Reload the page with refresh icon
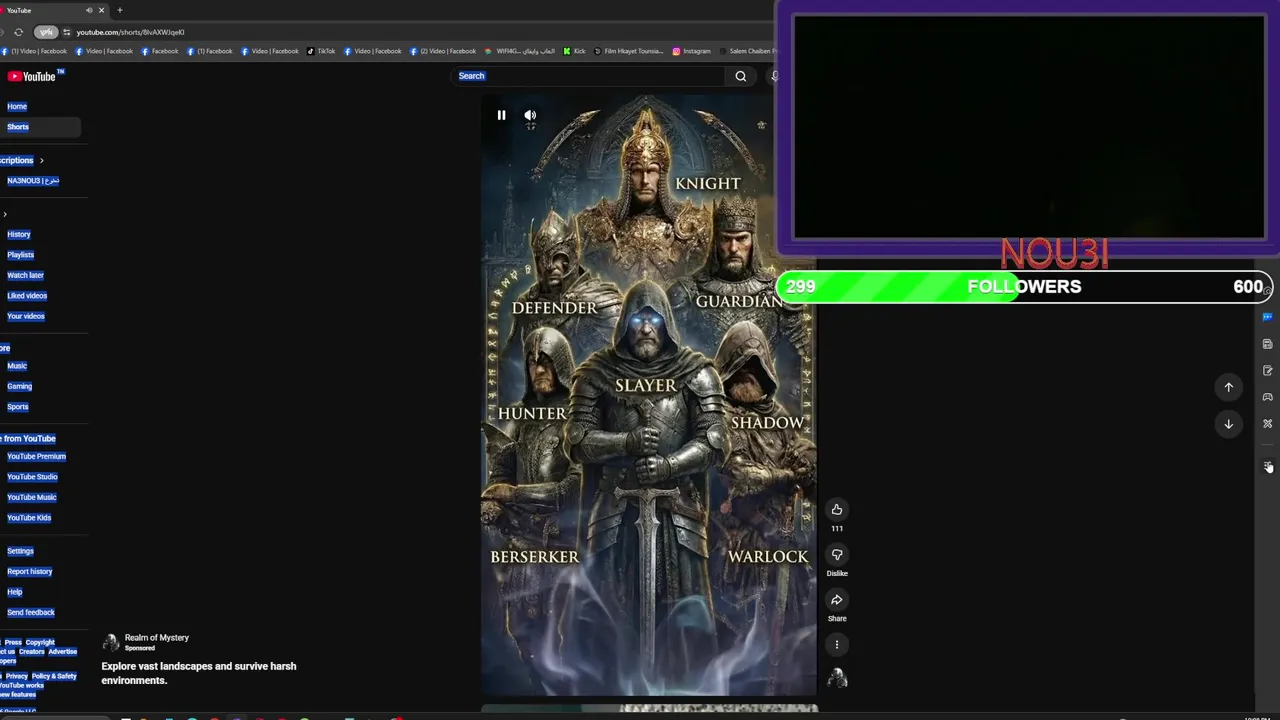This screenshot has width=1280, height=720. click(18, 32)
